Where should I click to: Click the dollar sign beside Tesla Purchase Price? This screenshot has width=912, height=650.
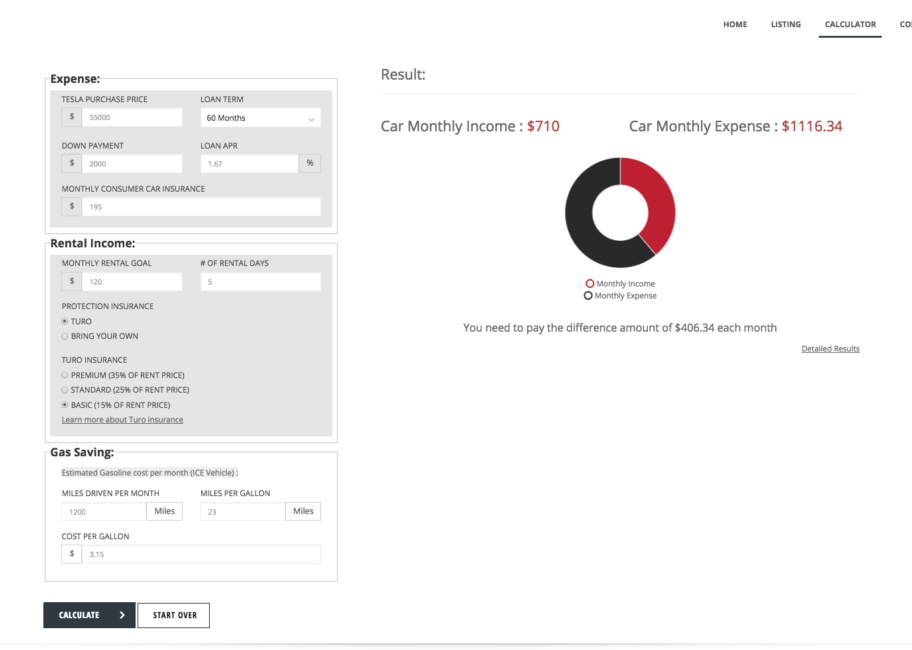[x=72, y=117]
